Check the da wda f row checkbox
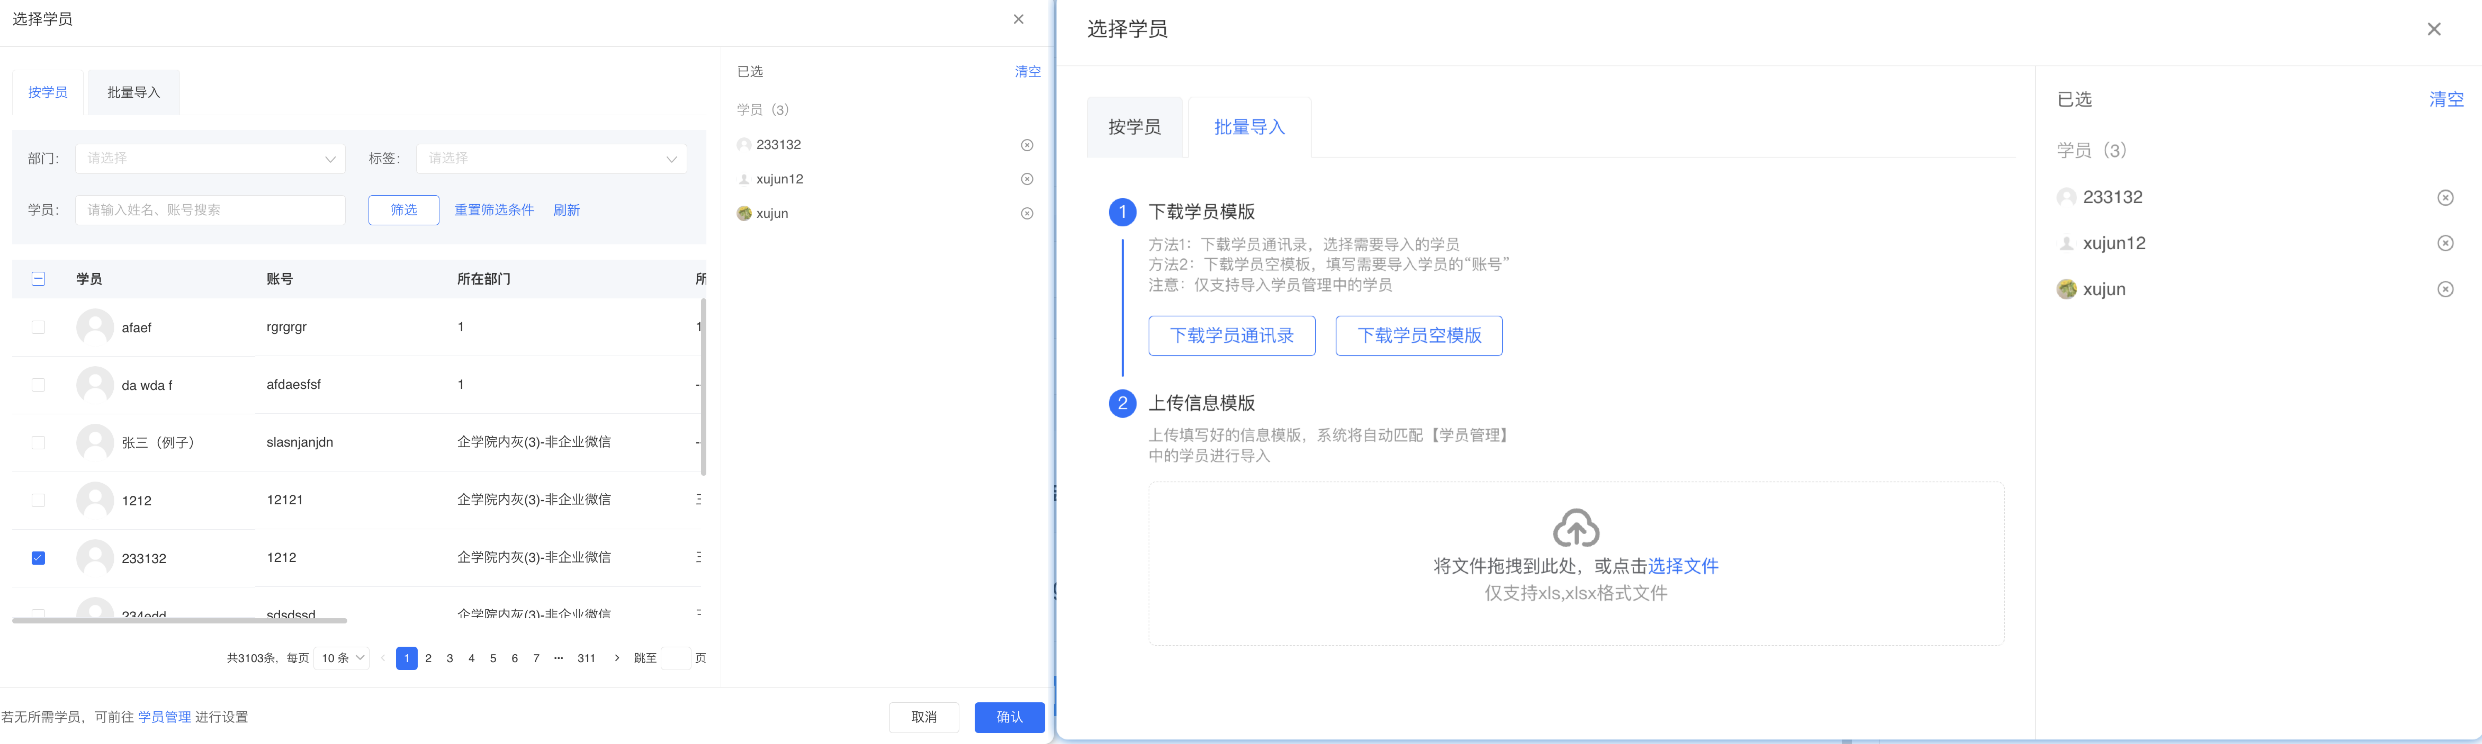Image resolution: width=2482 pixels, height=744 pixels. 38,385
